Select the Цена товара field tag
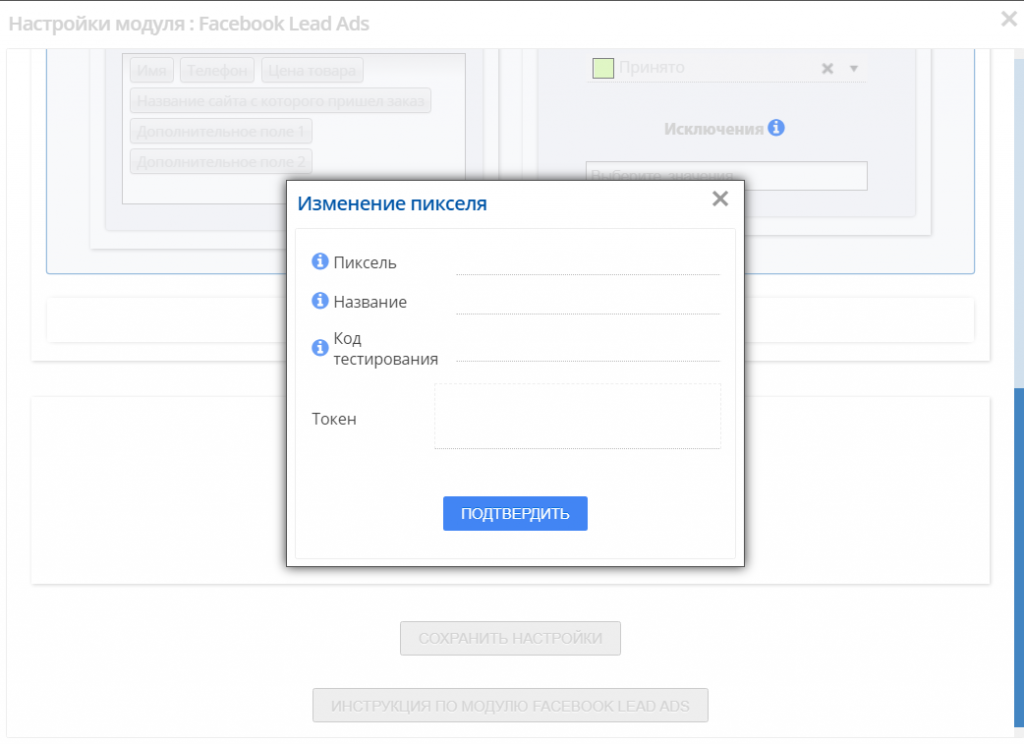This screenshot has width=1024, height=744. tap(312, 71)
